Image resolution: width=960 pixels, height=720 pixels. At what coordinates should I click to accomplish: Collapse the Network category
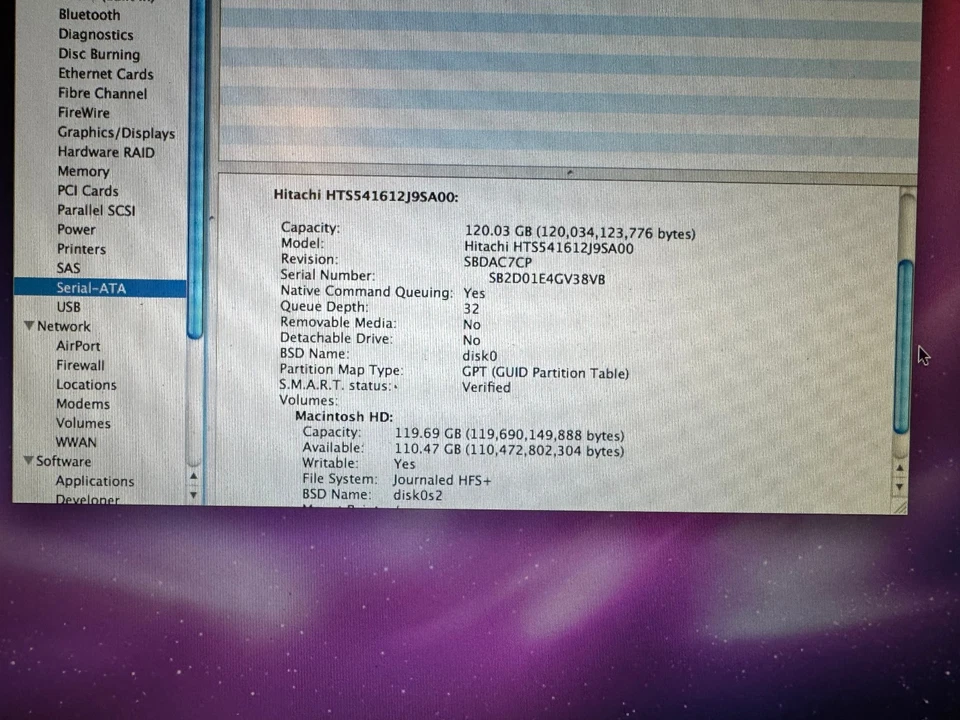point(29,325)
